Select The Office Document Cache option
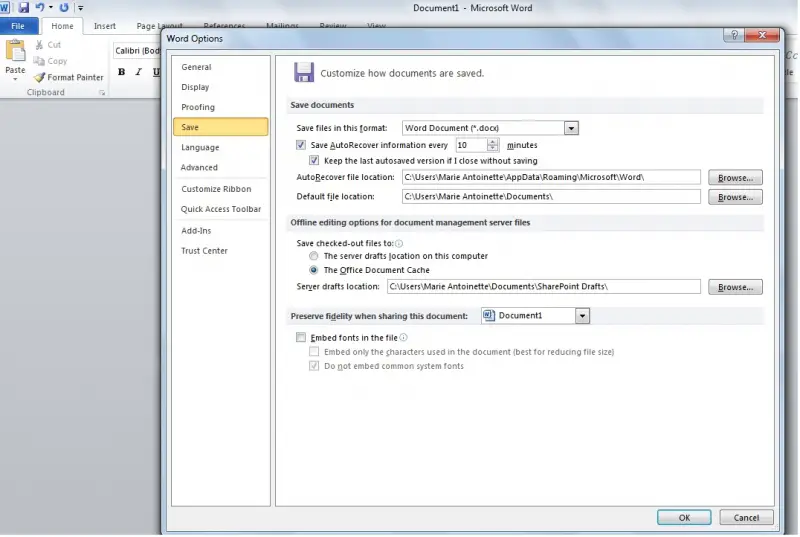This screenshot has height=537, width=800. click(314, 270)
